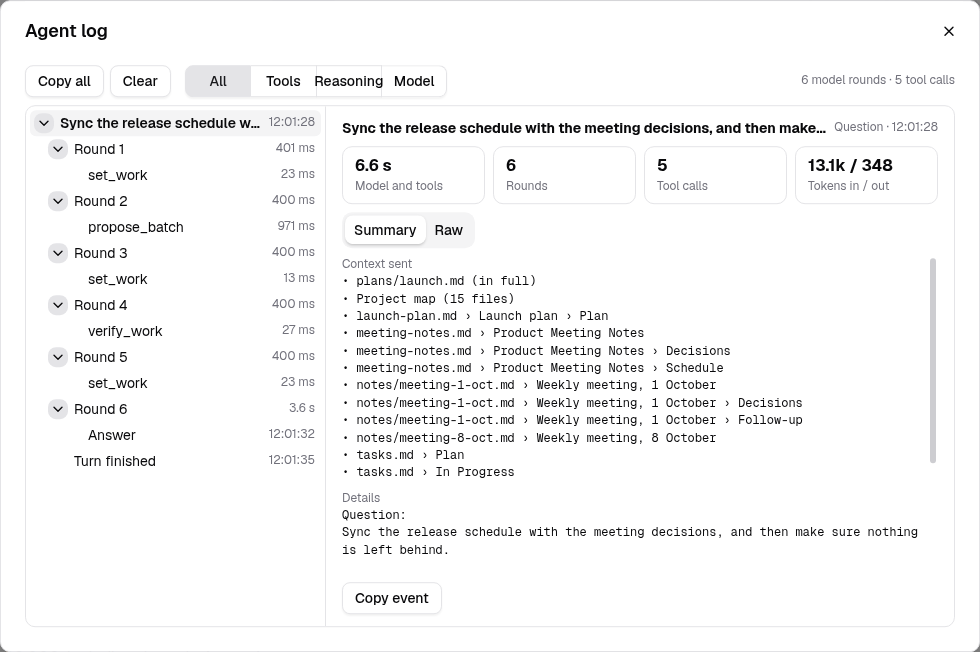The height and width of the screenshot is (652, 980).
Task: Collapse the Round 3 chevron
Action: (x=58, y=253)
